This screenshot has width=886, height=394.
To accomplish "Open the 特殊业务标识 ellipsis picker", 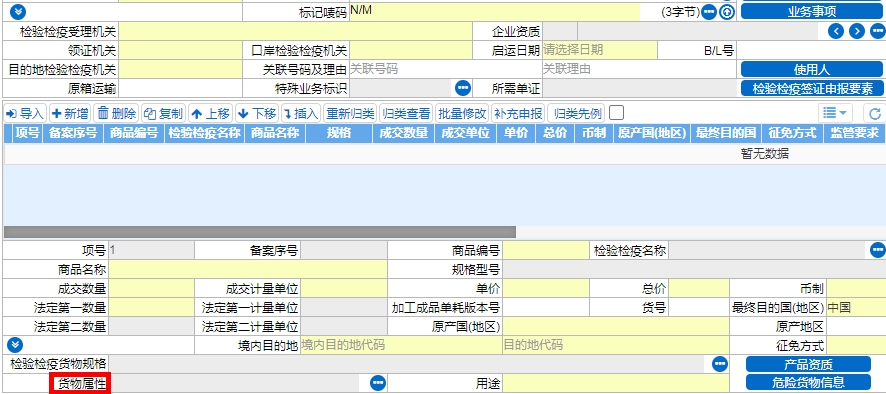I will coord(463,88).
